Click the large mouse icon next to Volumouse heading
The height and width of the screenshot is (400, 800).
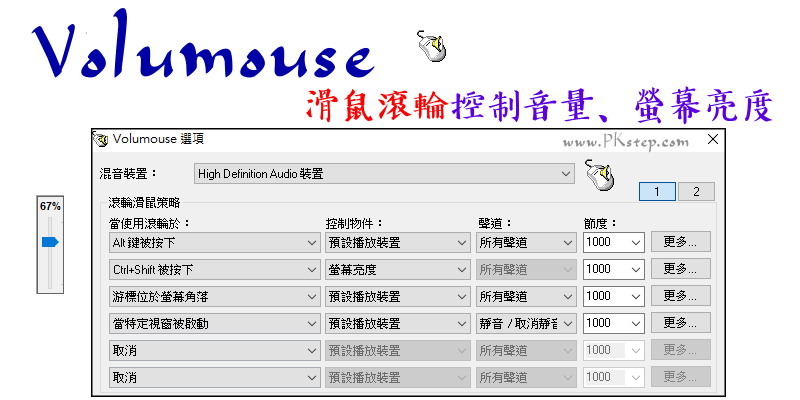tap(432, 46)
